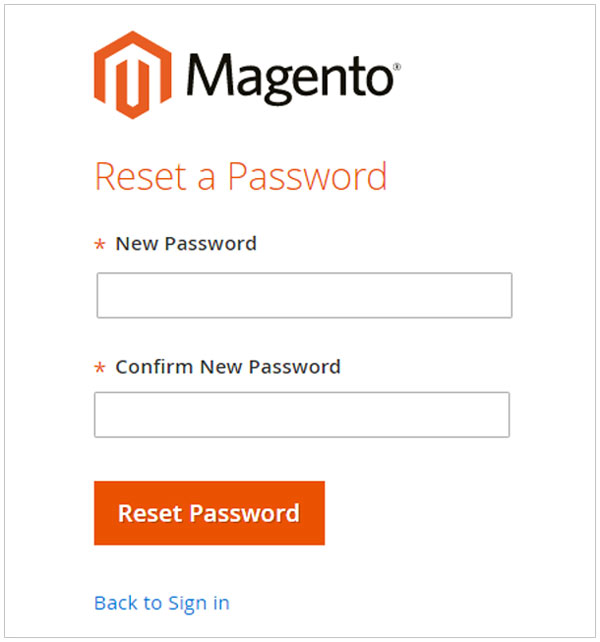Click the word Password on the orange button

245,514
